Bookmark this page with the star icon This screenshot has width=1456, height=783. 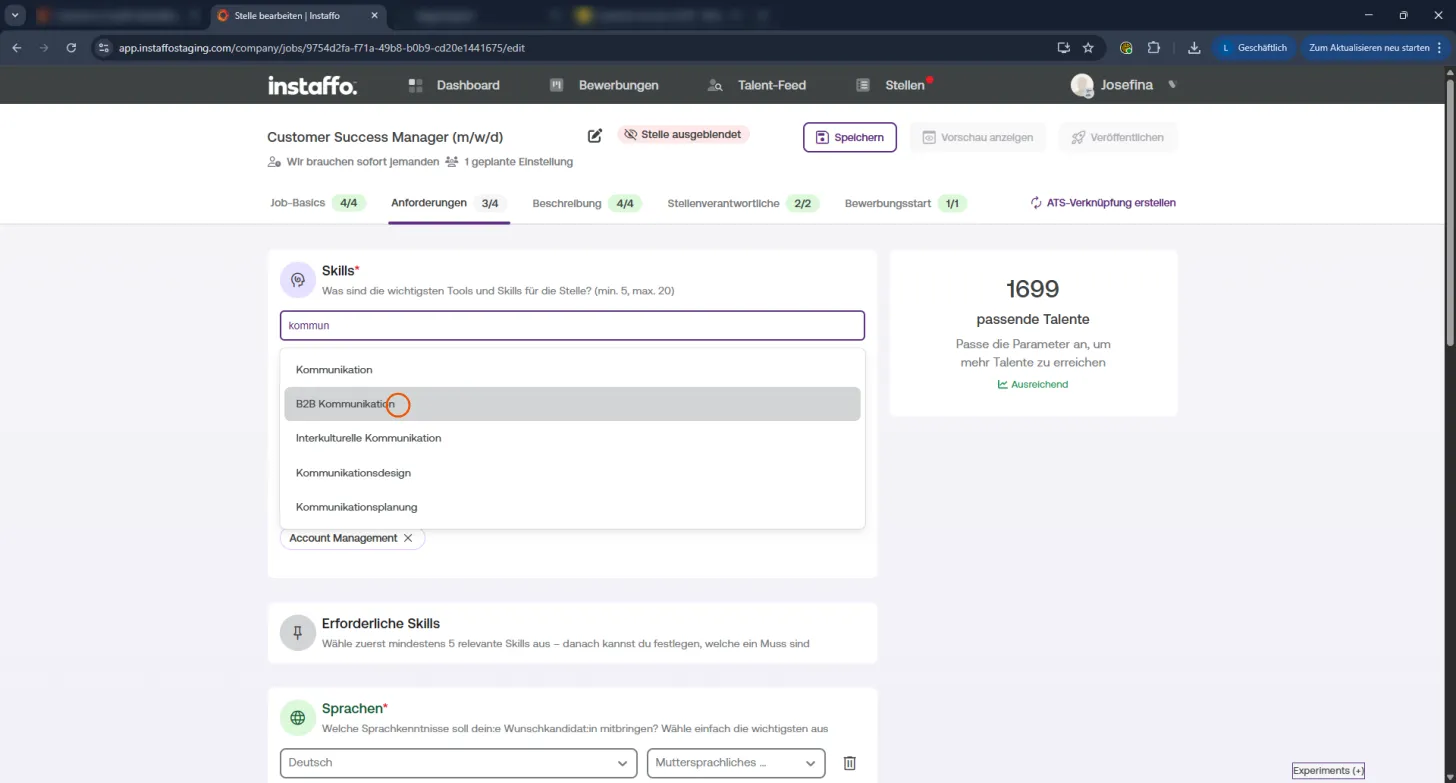(1088, 48)
